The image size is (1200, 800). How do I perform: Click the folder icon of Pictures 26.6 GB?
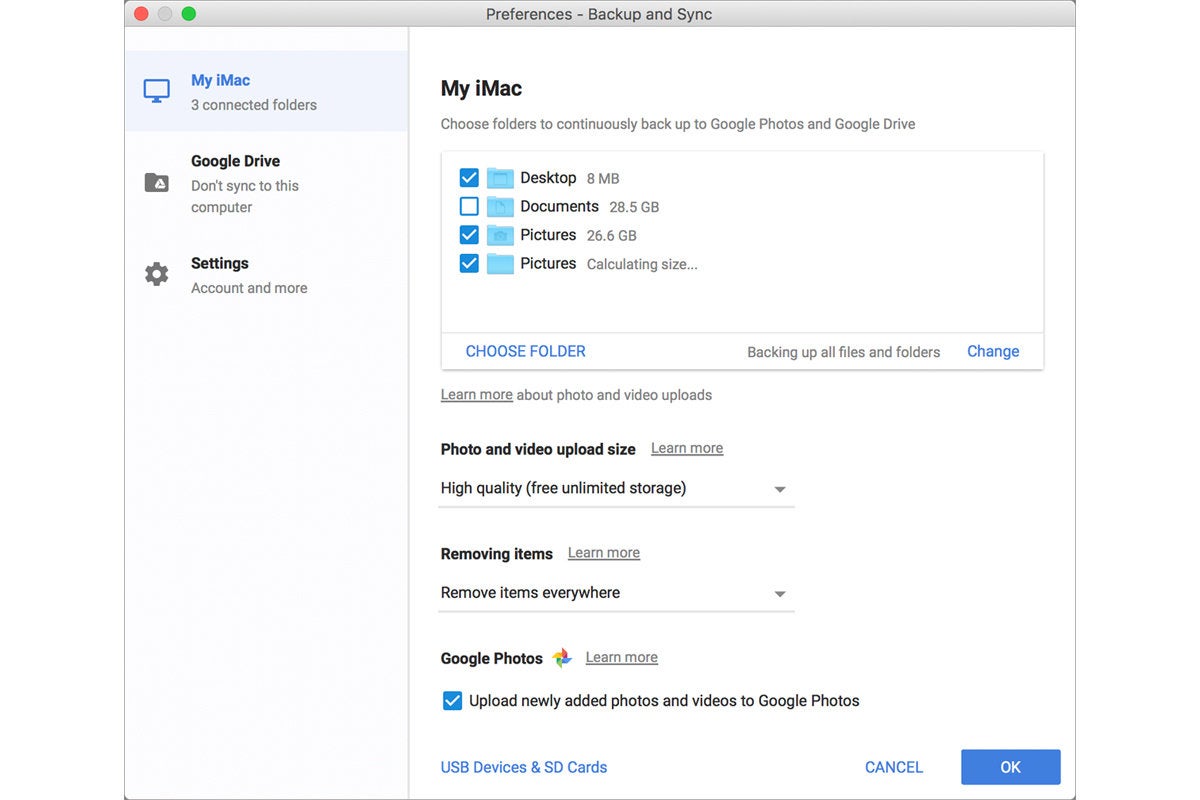coord(500,235)
